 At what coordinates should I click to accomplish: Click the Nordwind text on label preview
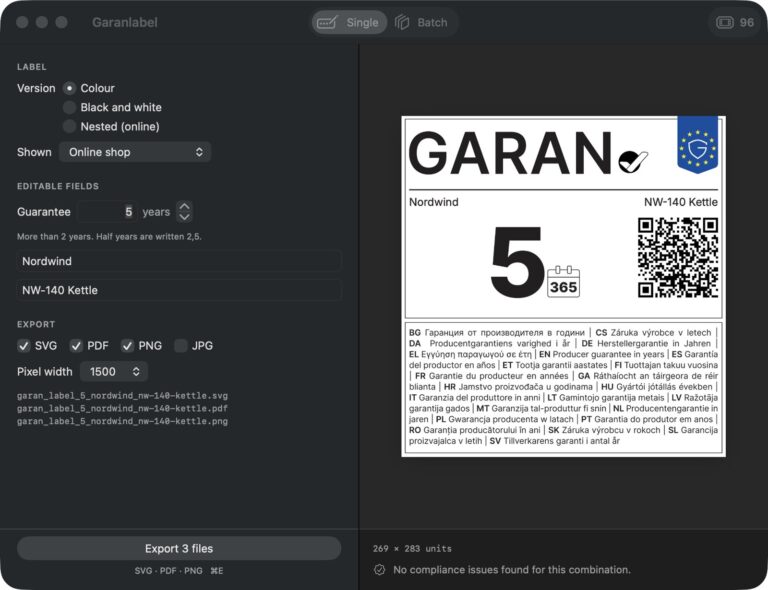[x=434, y=202]
